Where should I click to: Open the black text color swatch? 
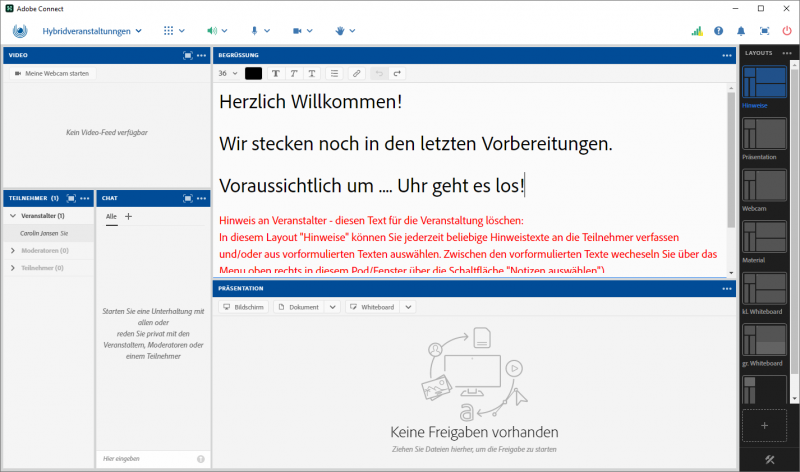[x=254, y=73]
